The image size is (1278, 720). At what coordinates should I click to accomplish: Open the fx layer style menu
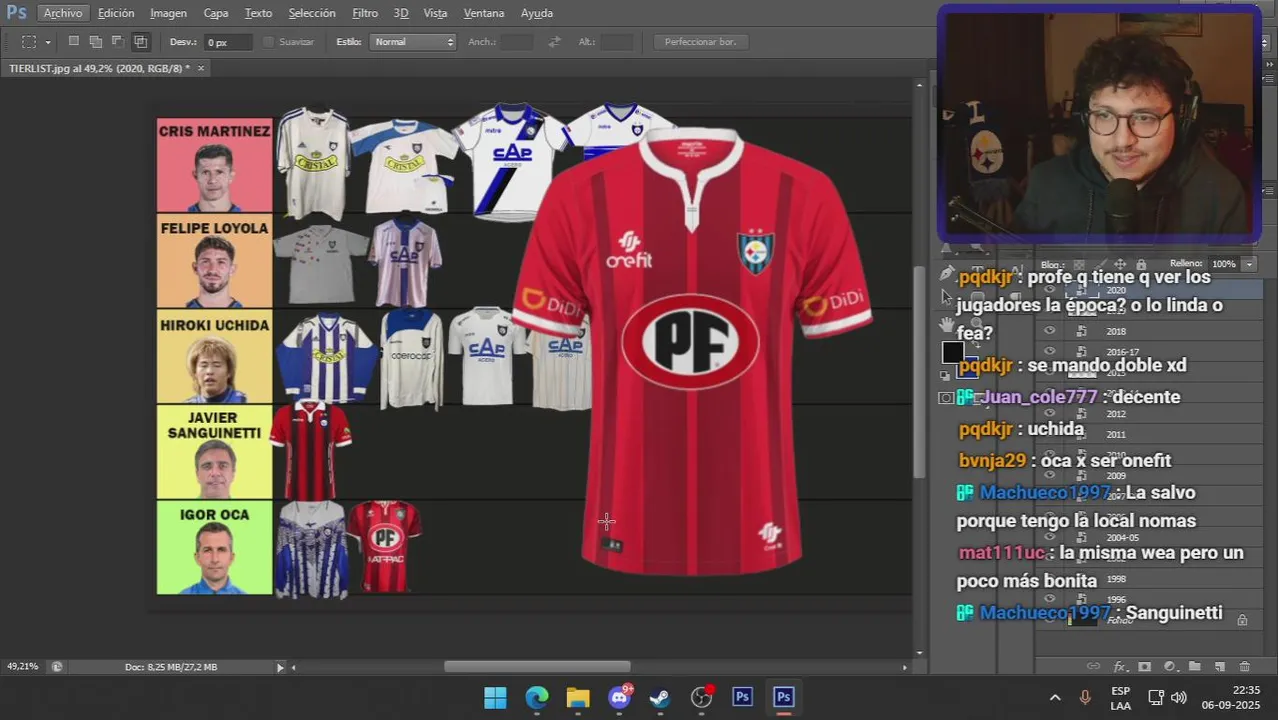pos(1120,667)
